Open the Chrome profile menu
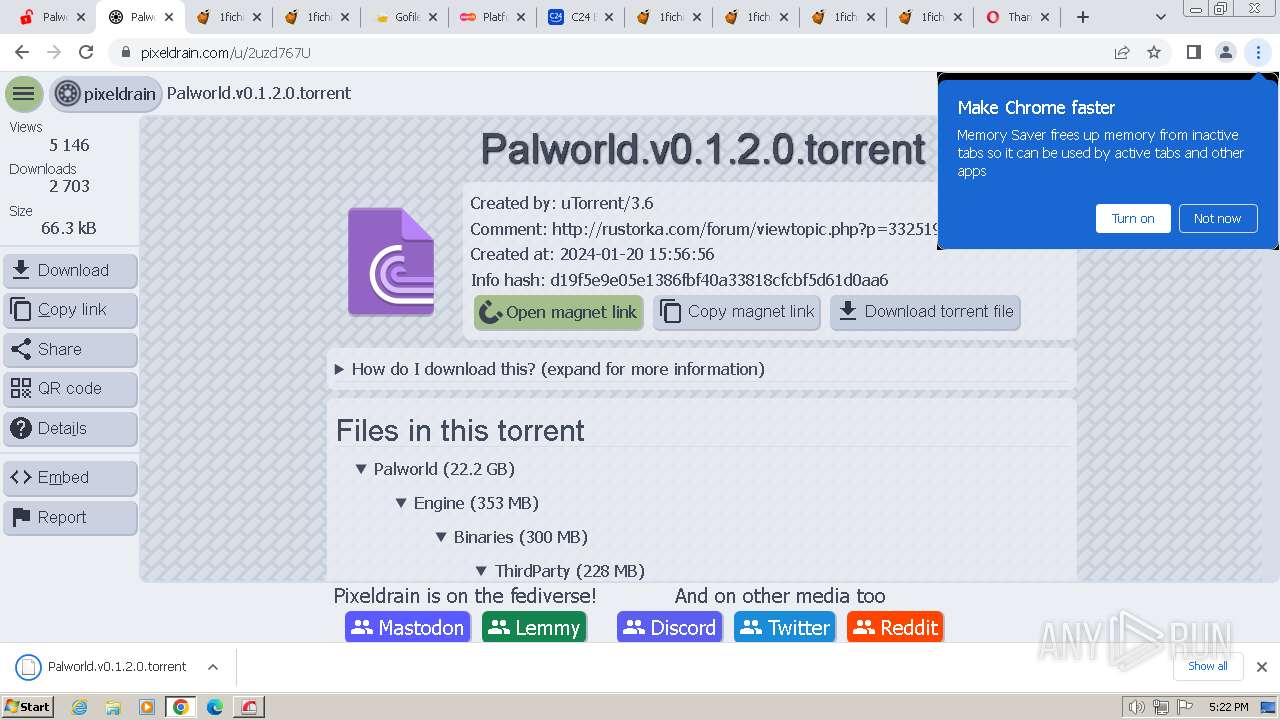The width and height of the screenshot is (1280, 720). point(1225,52)
